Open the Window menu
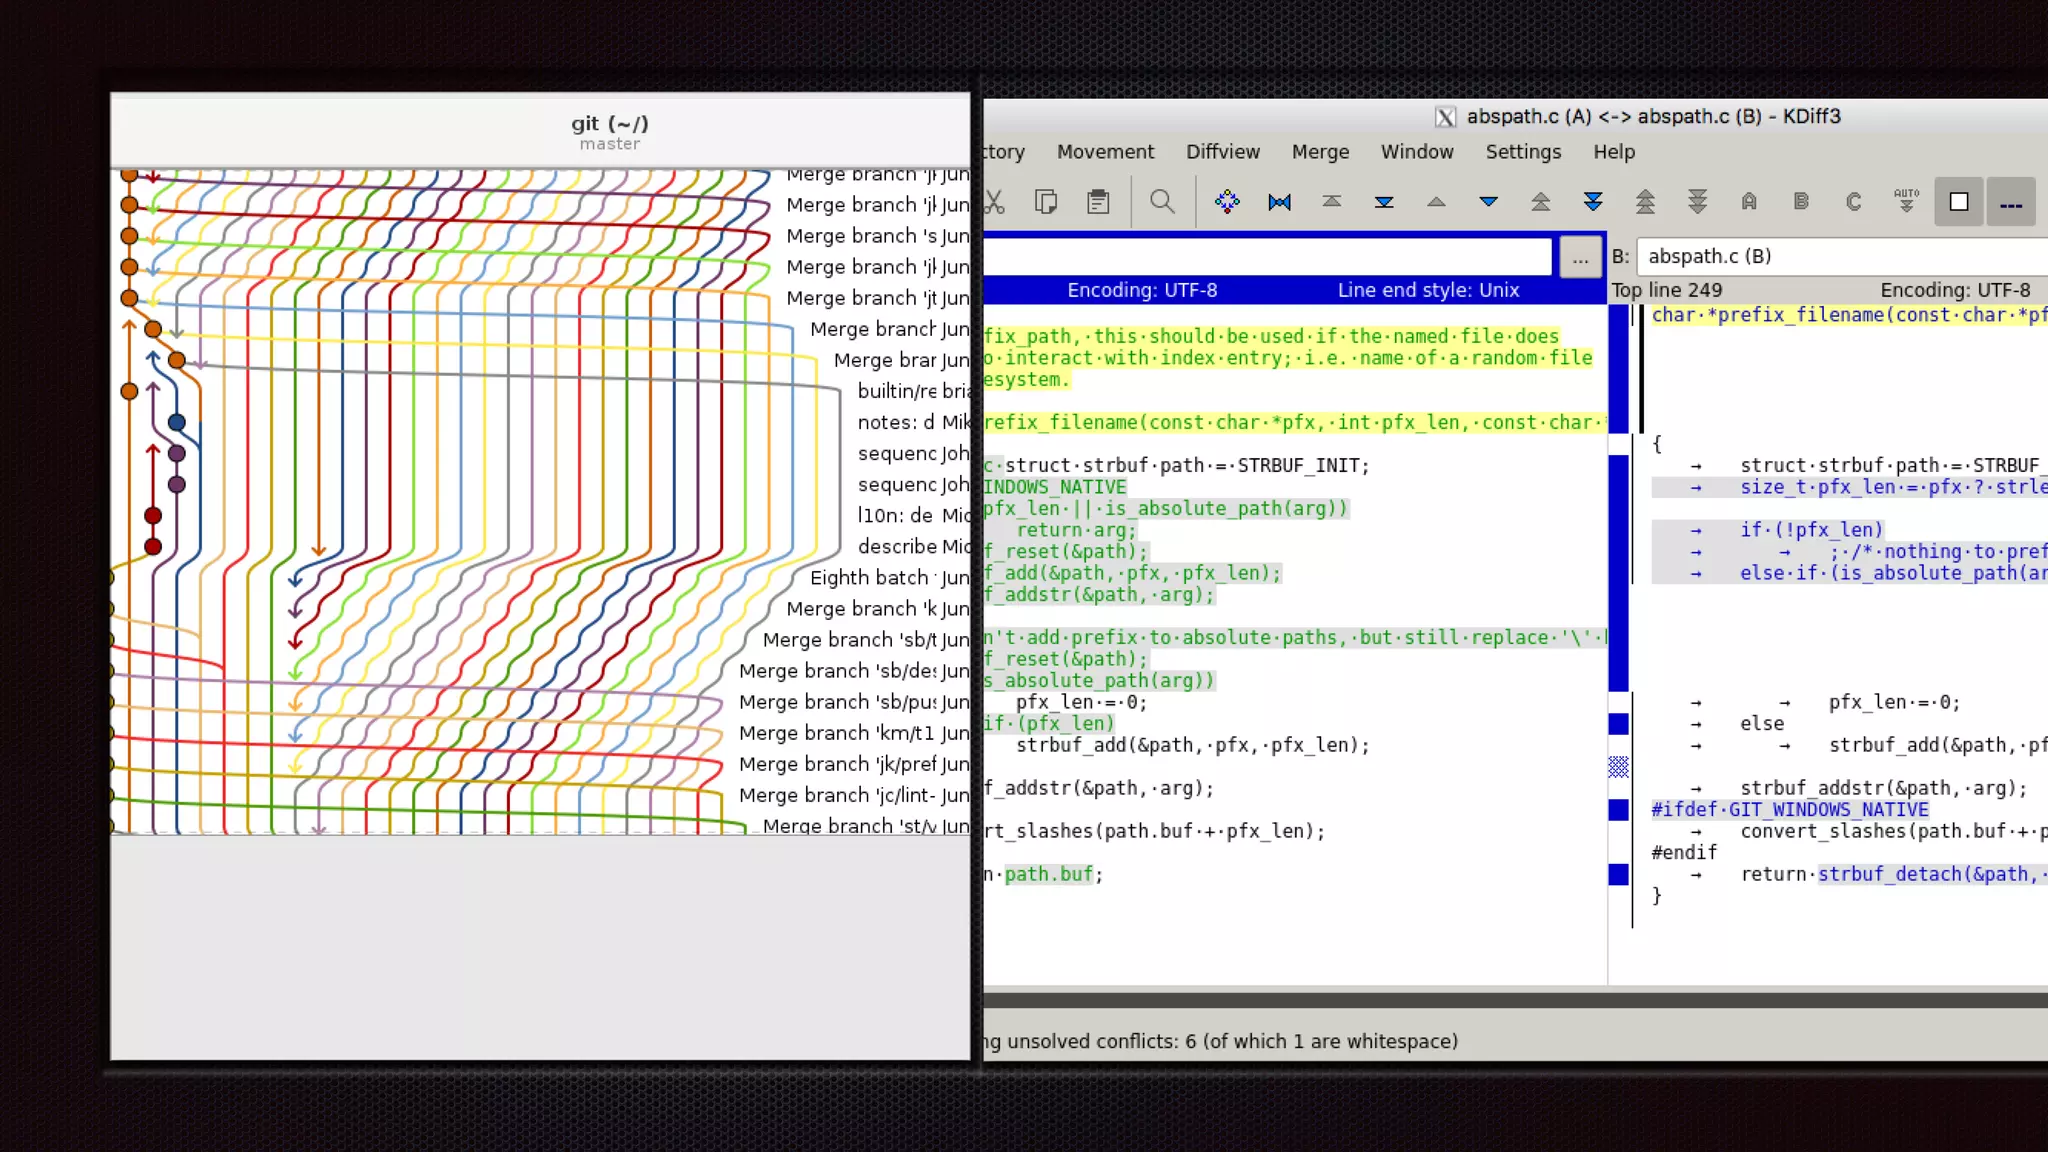 (1417, 152)
